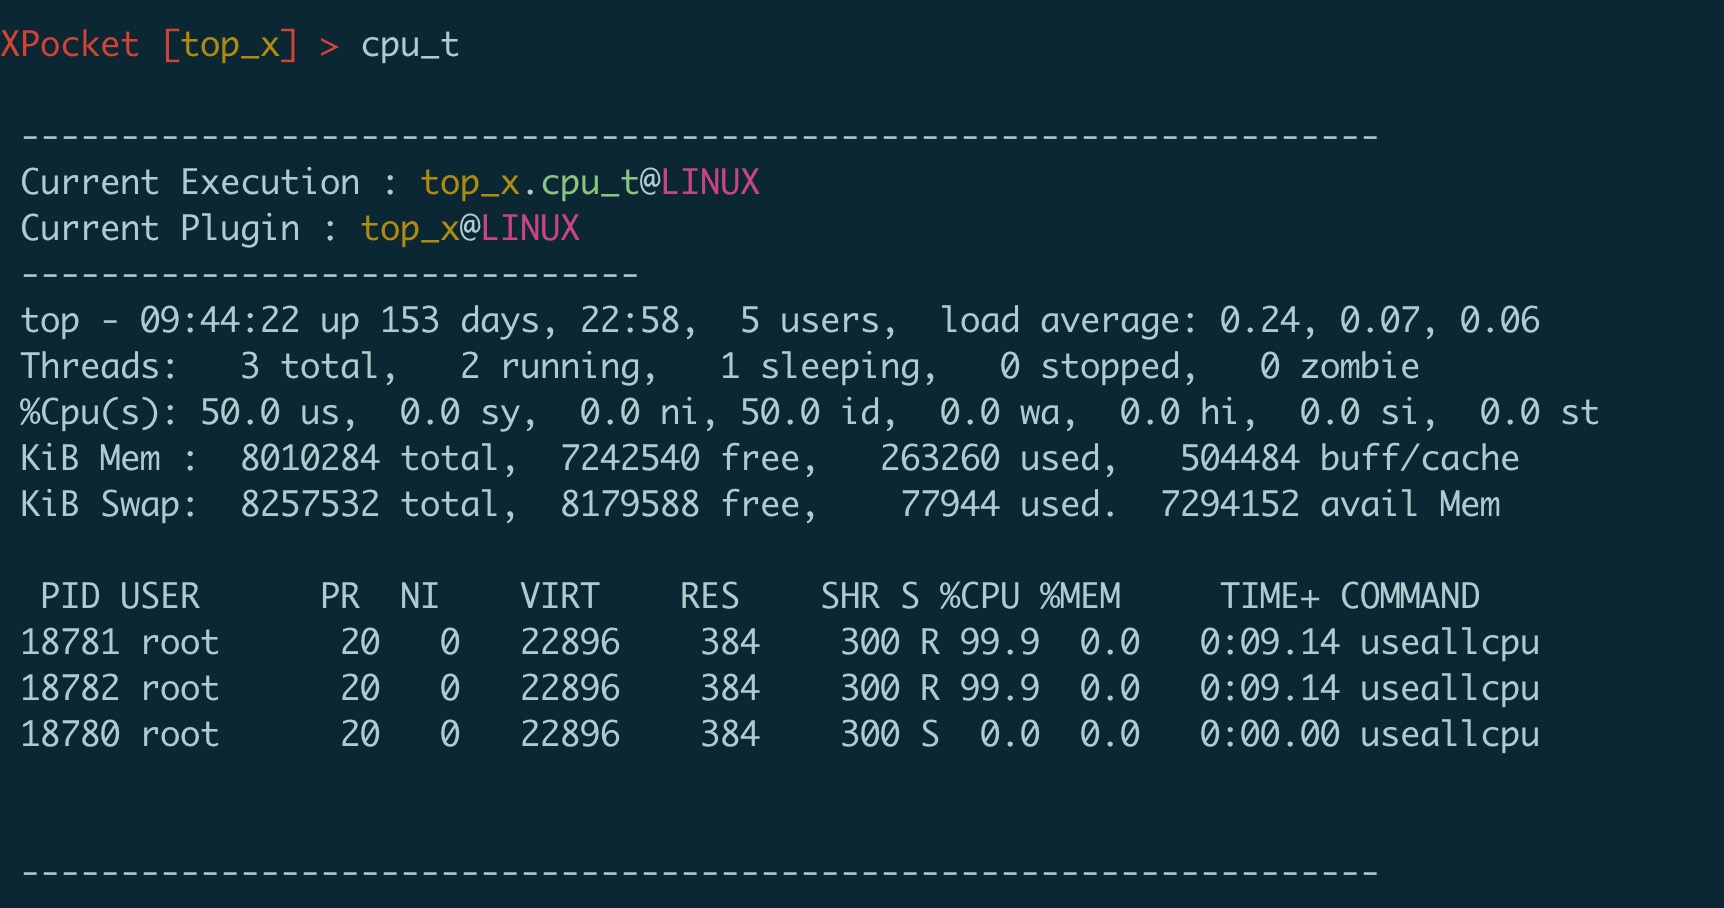The height and width of the screenshot is (908, 1724).
Task: Click the PID column header
Action: tap(70, 597)
